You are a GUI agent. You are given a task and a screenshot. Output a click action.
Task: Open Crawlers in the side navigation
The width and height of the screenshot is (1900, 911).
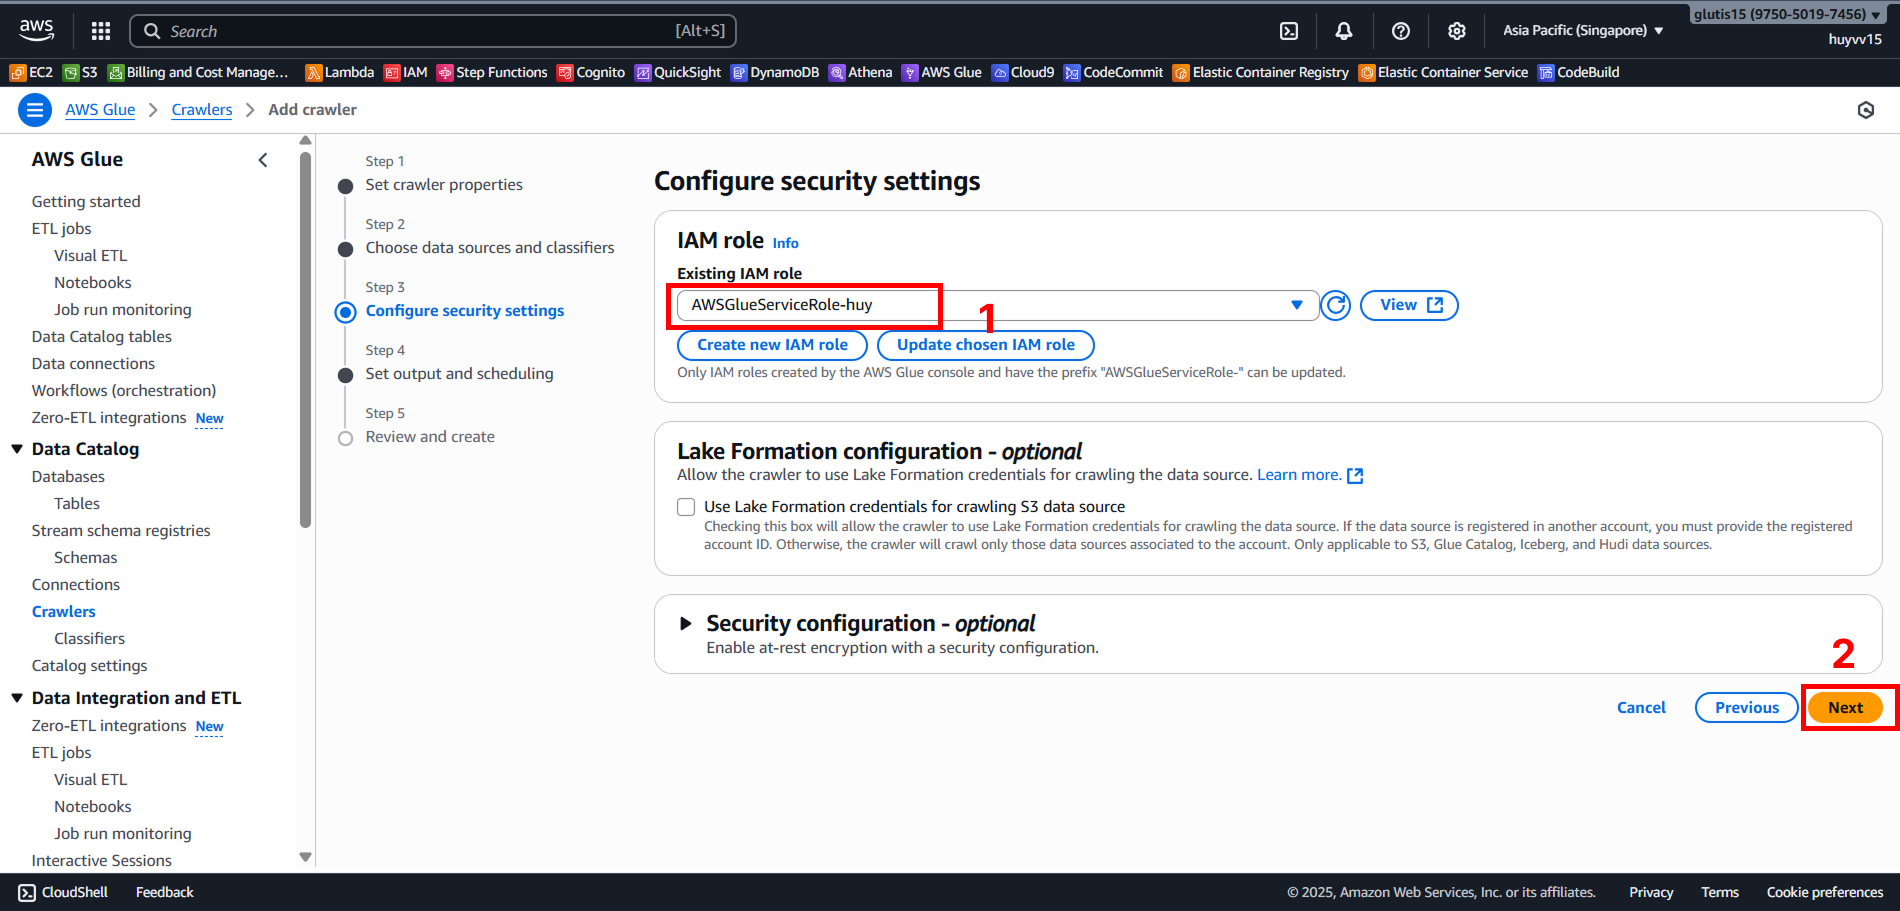63,612
